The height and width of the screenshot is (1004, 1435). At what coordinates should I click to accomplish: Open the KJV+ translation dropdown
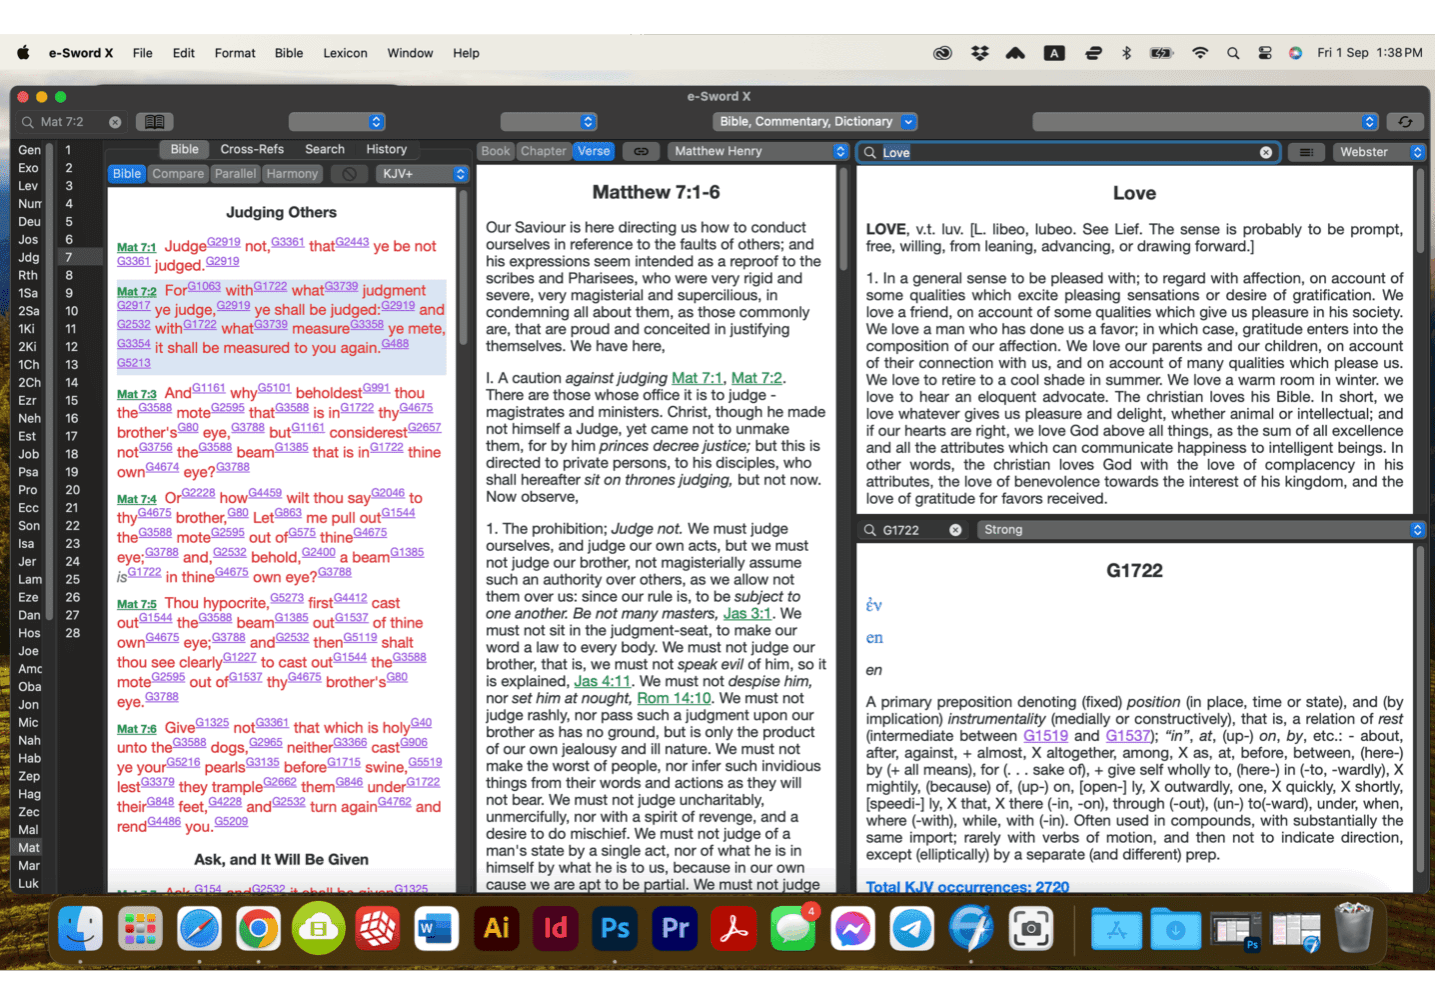[x=424, y=174]
